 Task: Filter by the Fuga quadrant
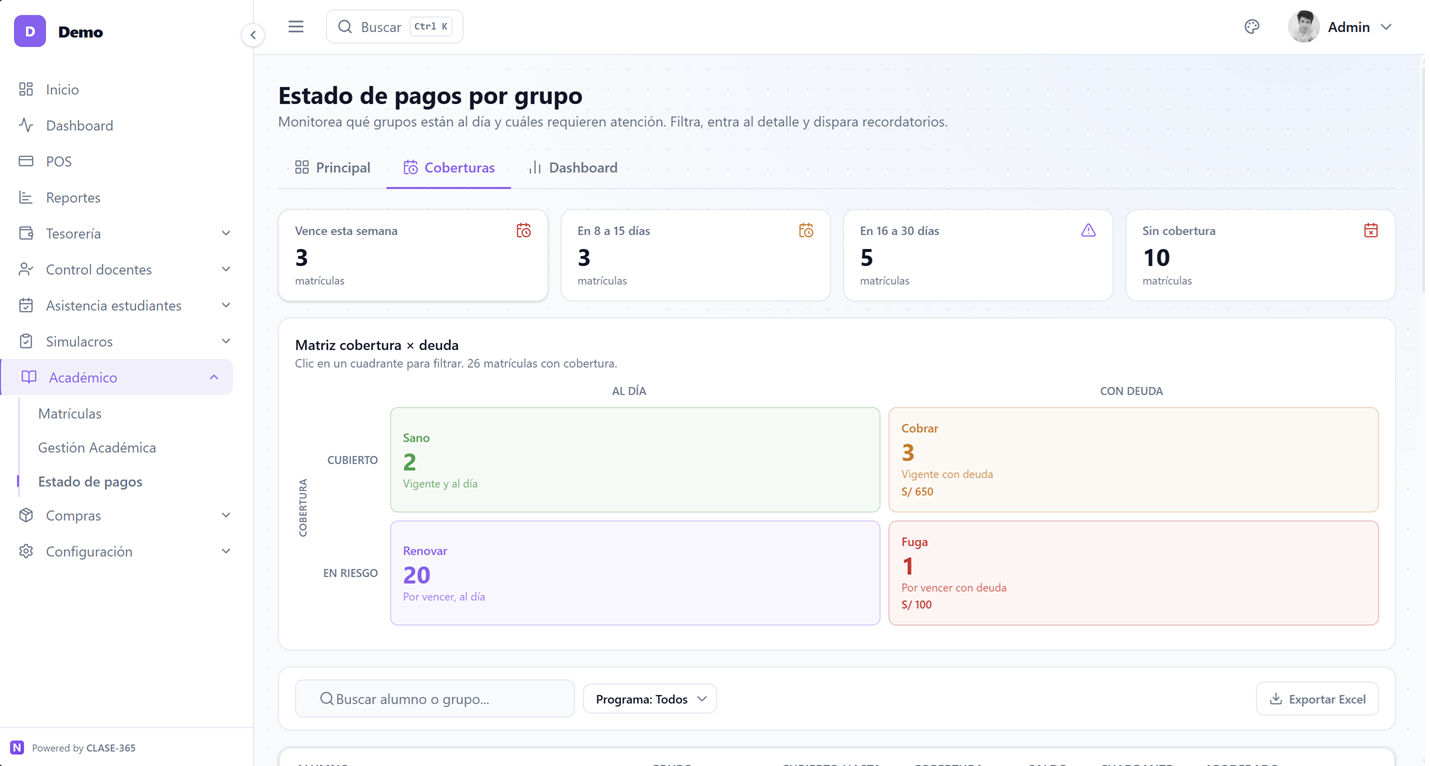coord(1133,573)
